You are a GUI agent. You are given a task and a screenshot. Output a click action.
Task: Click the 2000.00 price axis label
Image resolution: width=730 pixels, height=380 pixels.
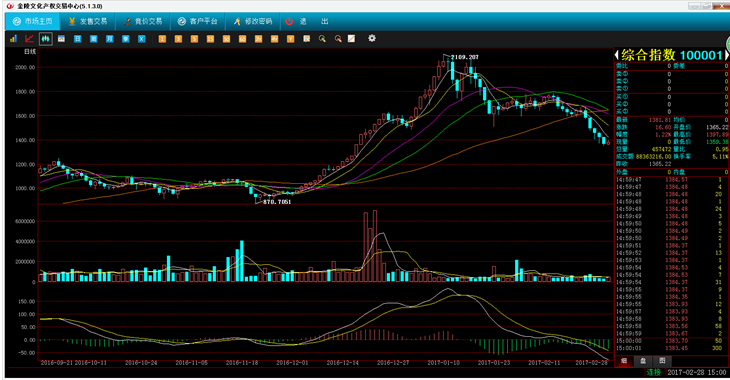pos(25,68)
